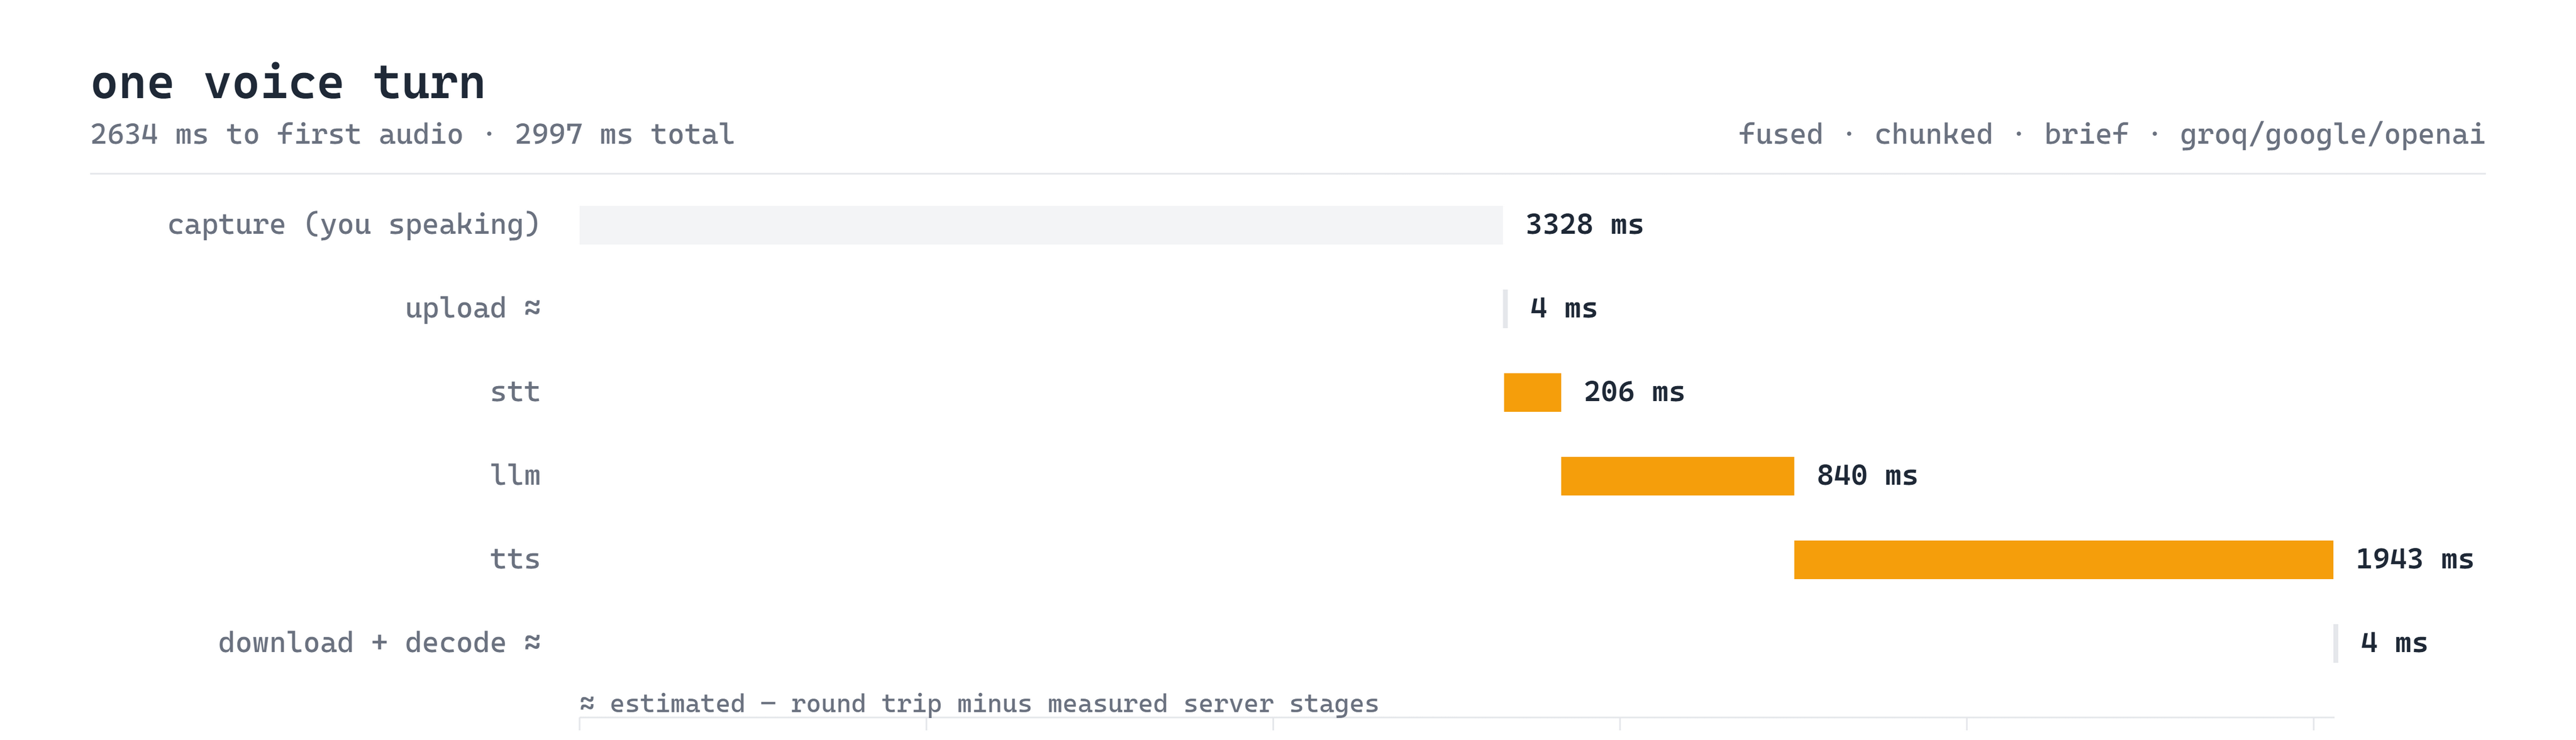Viewport: 2576px width, 740px height.
Task: Click the 2634 ms to first audio summary
Action: click(277, 134)
